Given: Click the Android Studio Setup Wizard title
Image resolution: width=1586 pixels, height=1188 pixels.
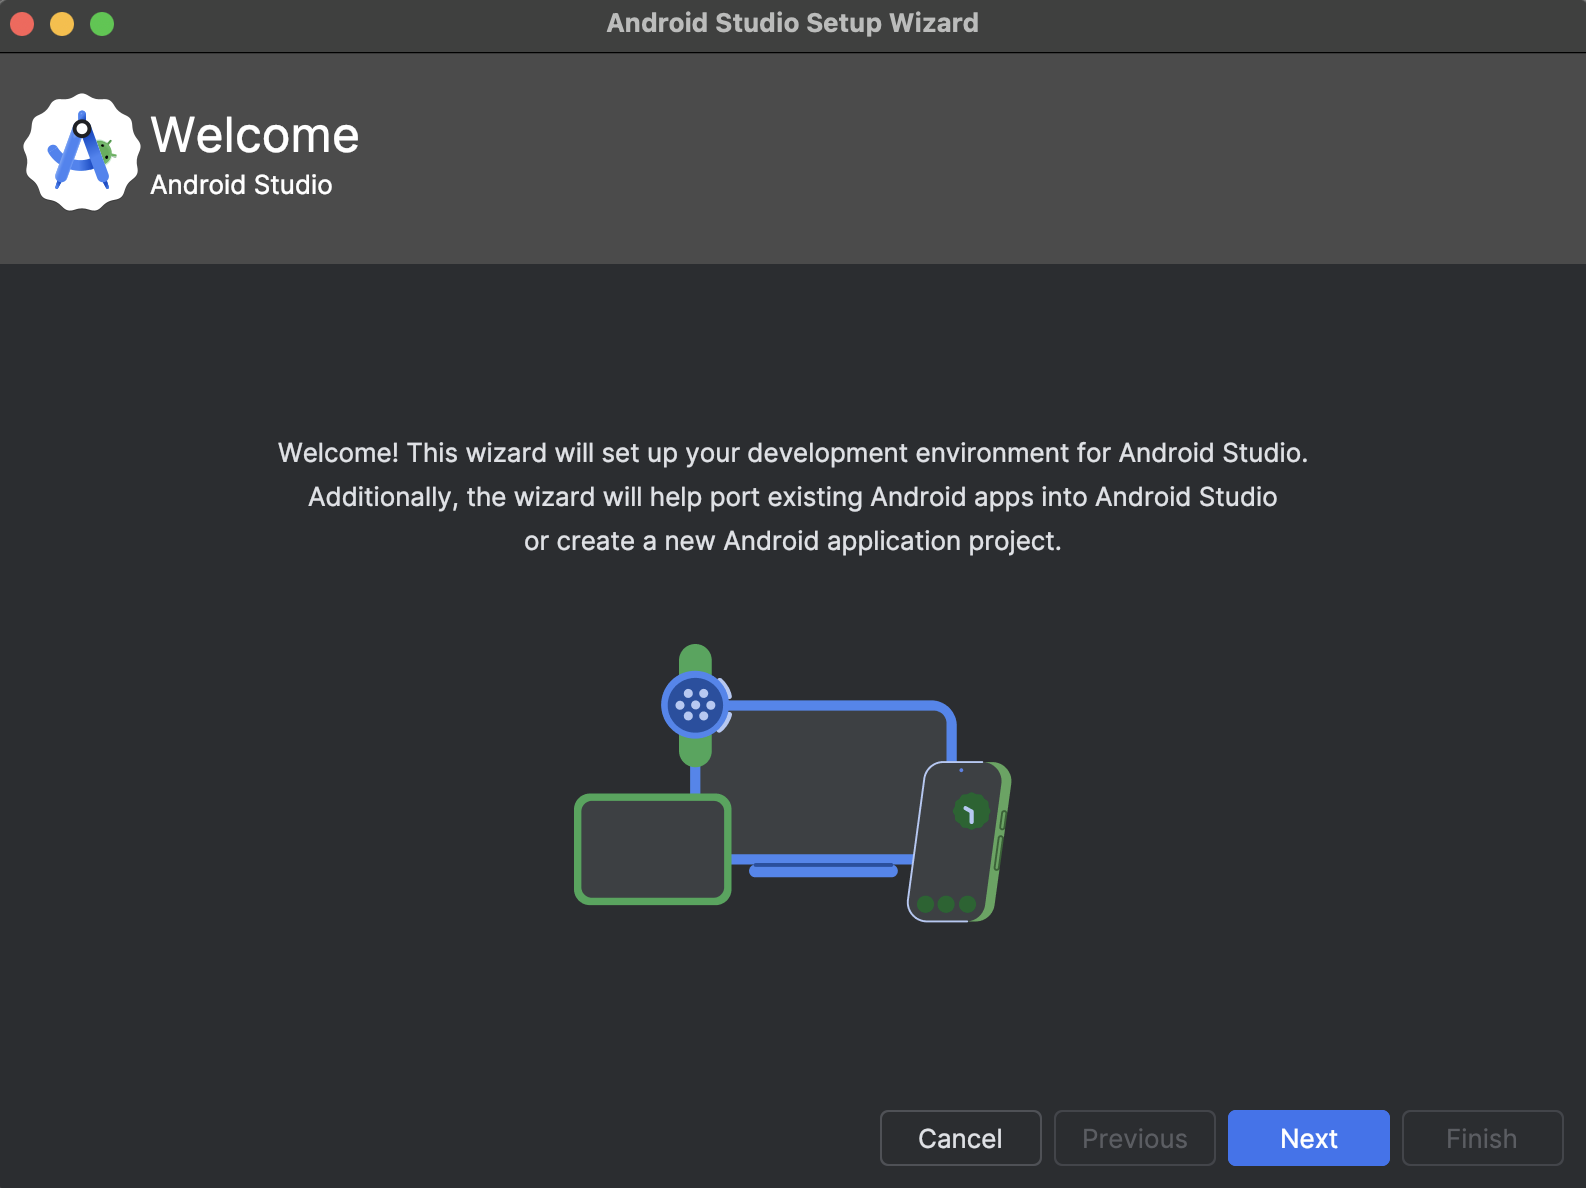Looking at the screenshot, I should [793, 23].
